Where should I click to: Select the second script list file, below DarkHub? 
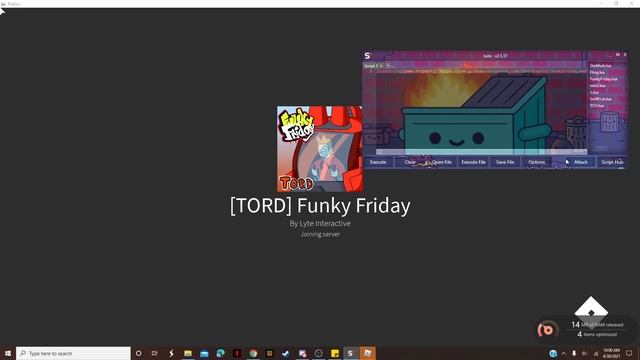click(x=597, y=72)
